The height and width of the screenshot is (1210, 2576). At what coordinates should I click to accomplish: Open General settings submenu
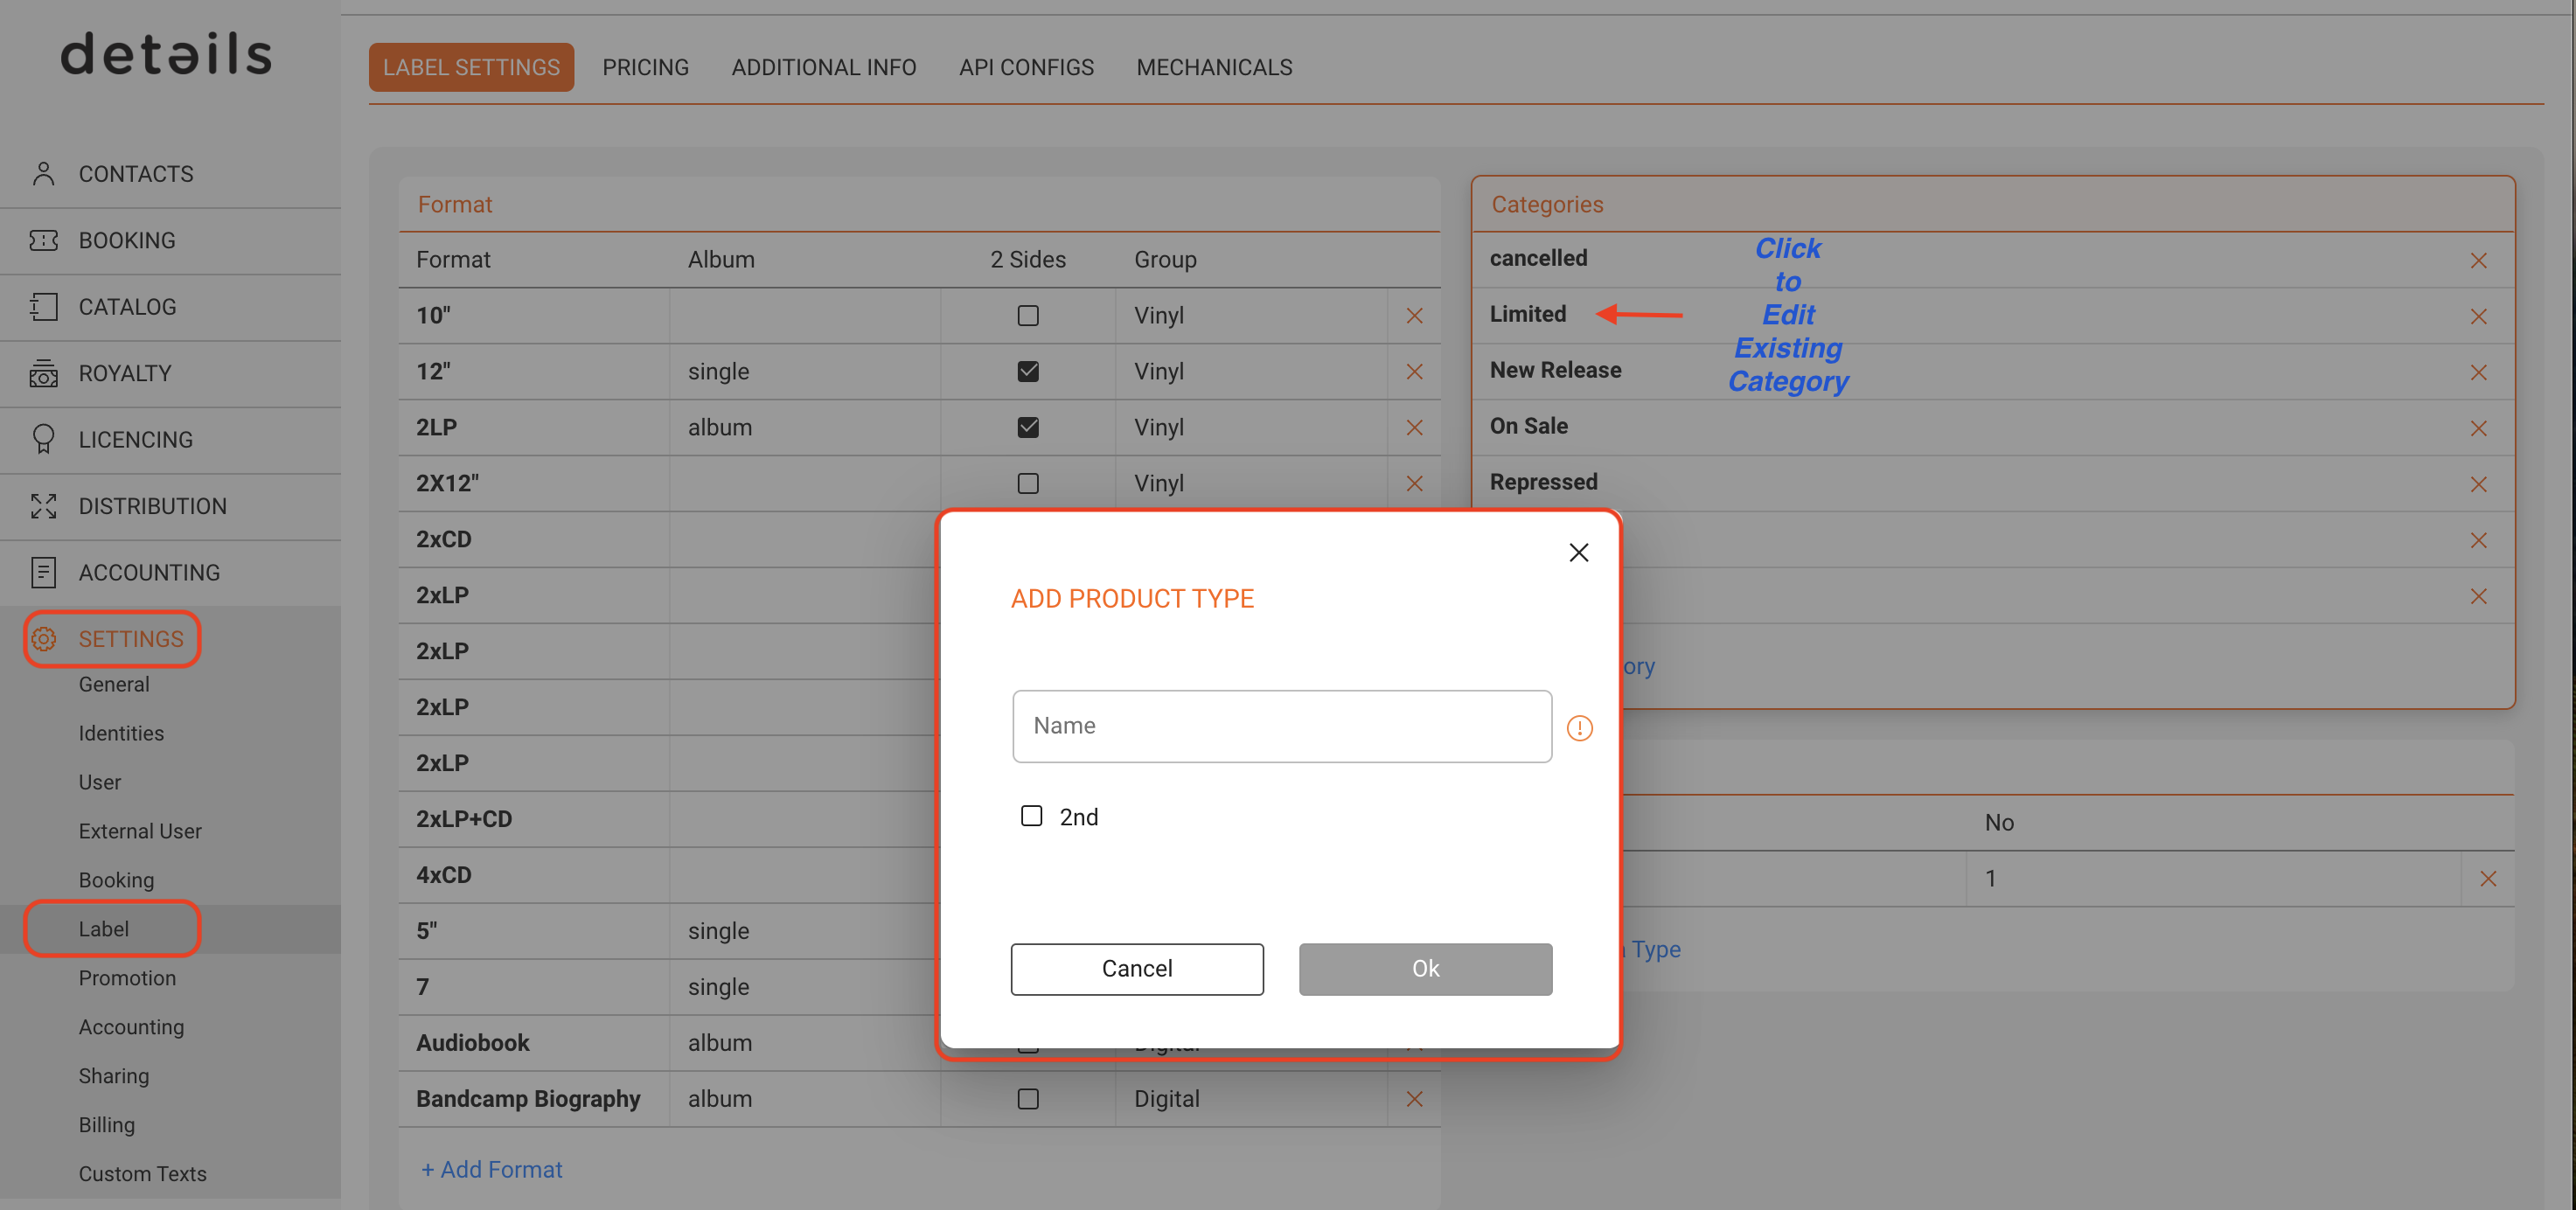pyautogui.click(x=114, y=684)
